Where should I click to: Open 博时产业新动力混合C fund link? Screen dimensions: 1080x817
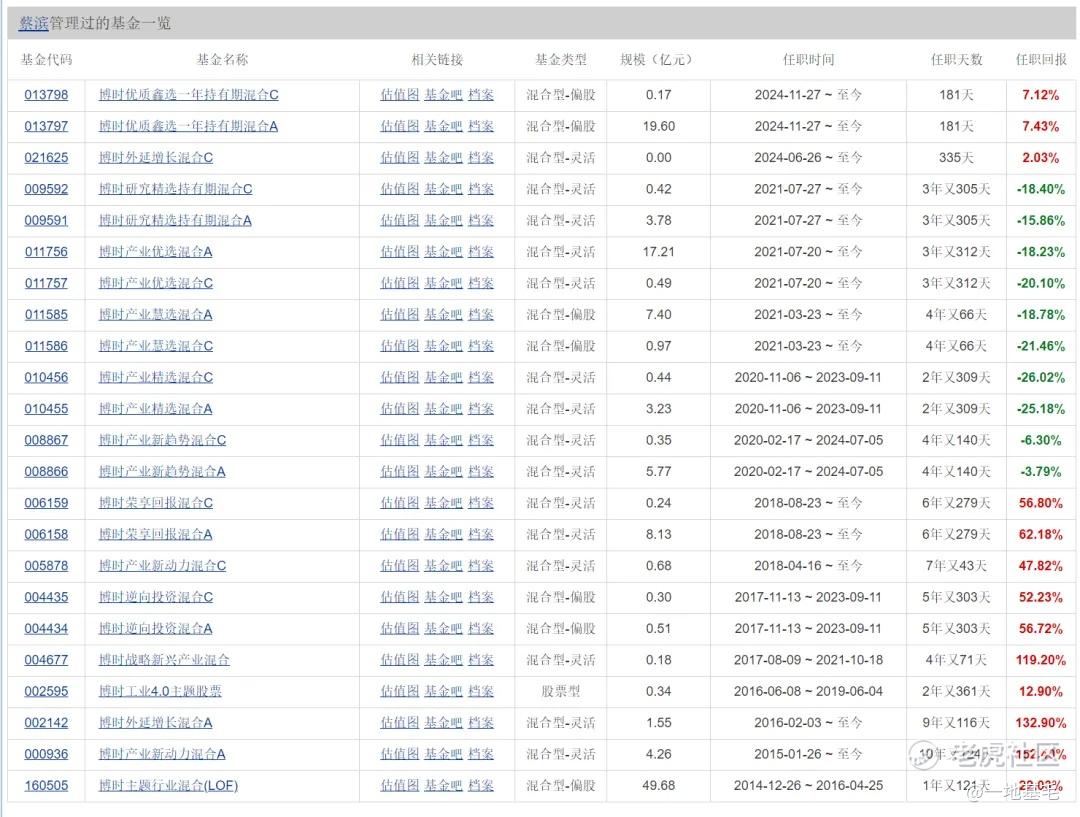tap(163, 566)
